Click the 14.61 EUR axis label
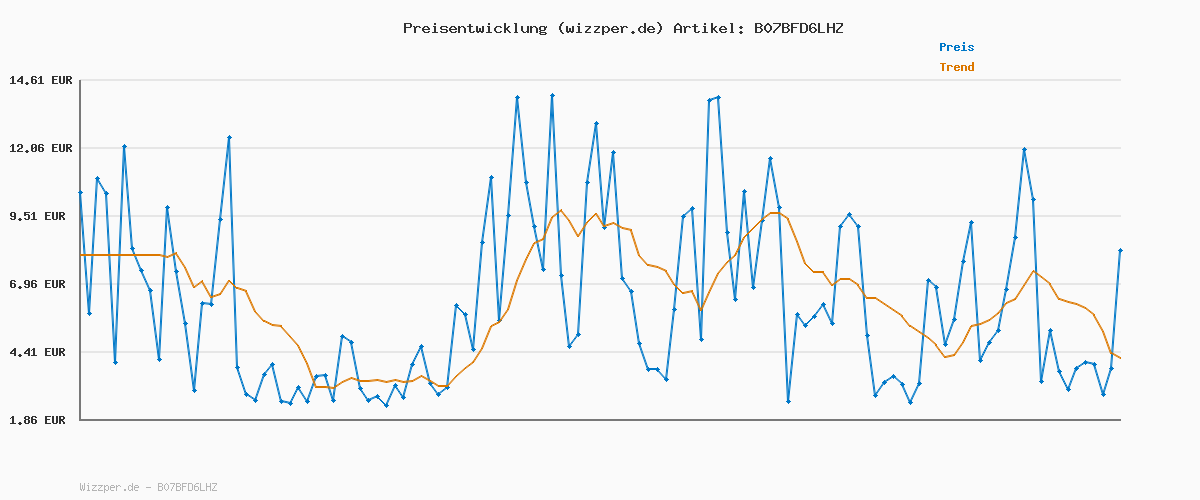 (x=41, y=80)
